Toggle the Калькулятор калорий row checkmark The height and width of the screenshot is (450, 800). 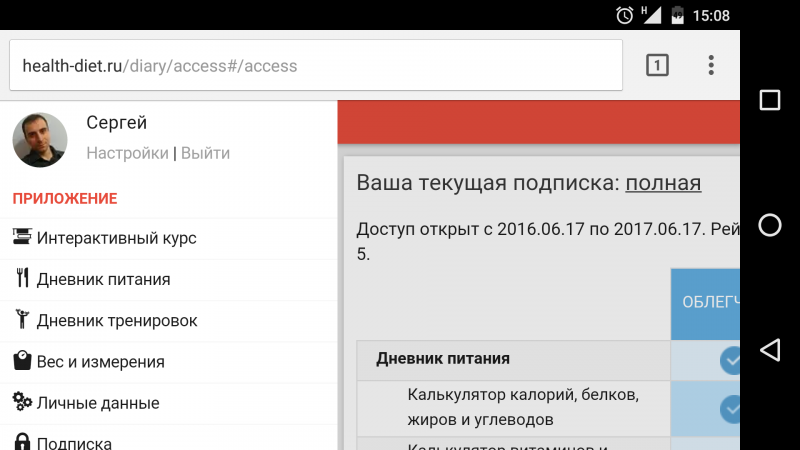point(733,408)
